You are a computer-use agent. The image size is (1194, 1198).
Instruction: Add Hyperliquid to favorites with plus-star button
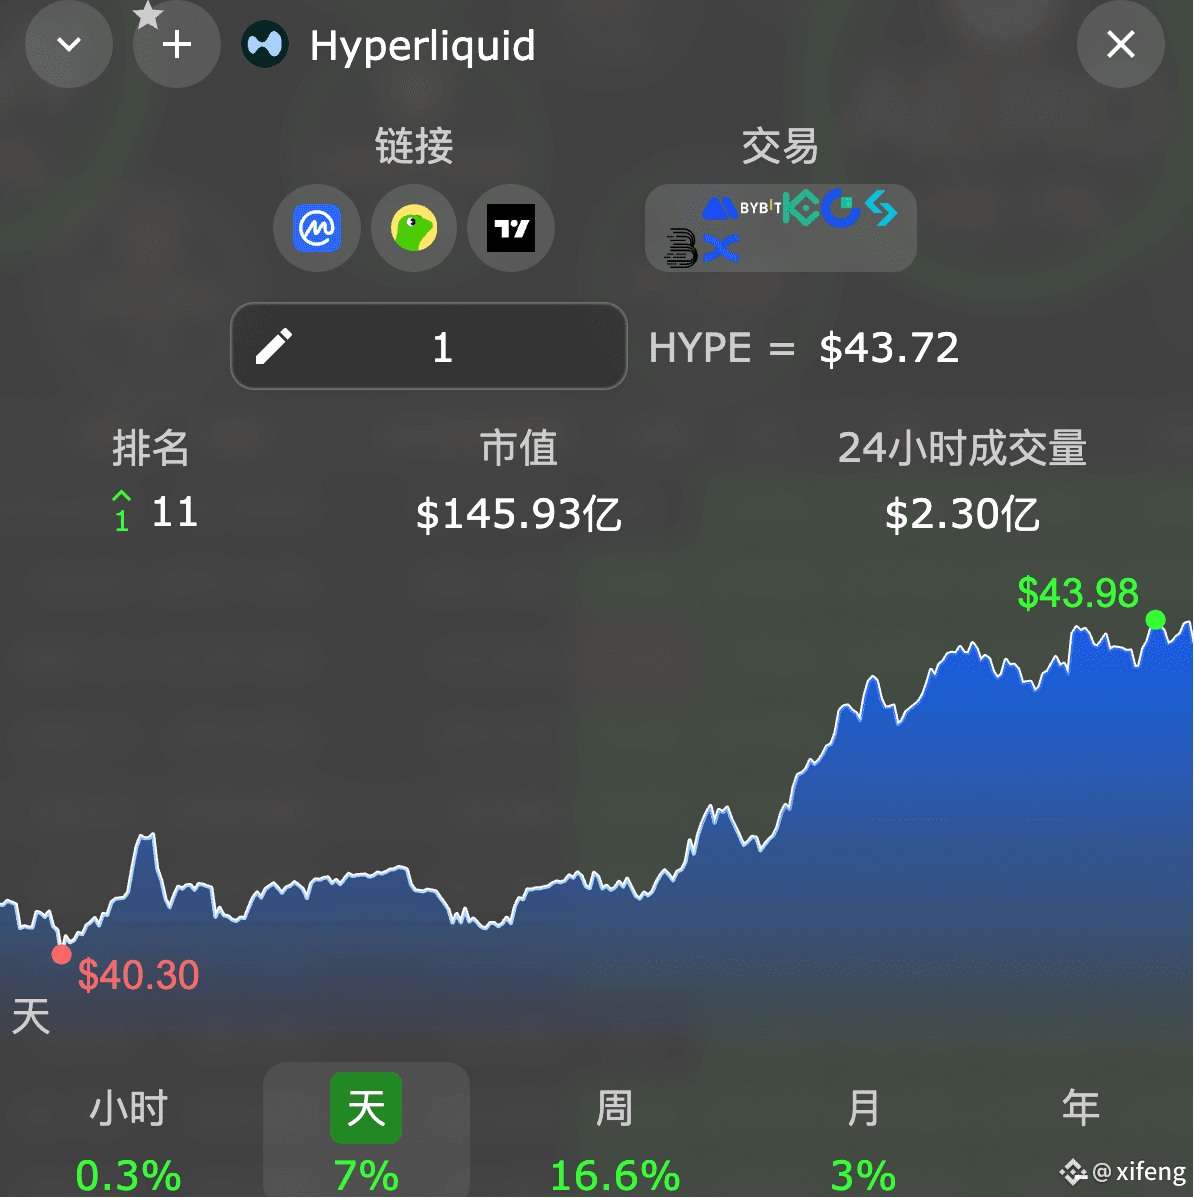click(176, 44)
